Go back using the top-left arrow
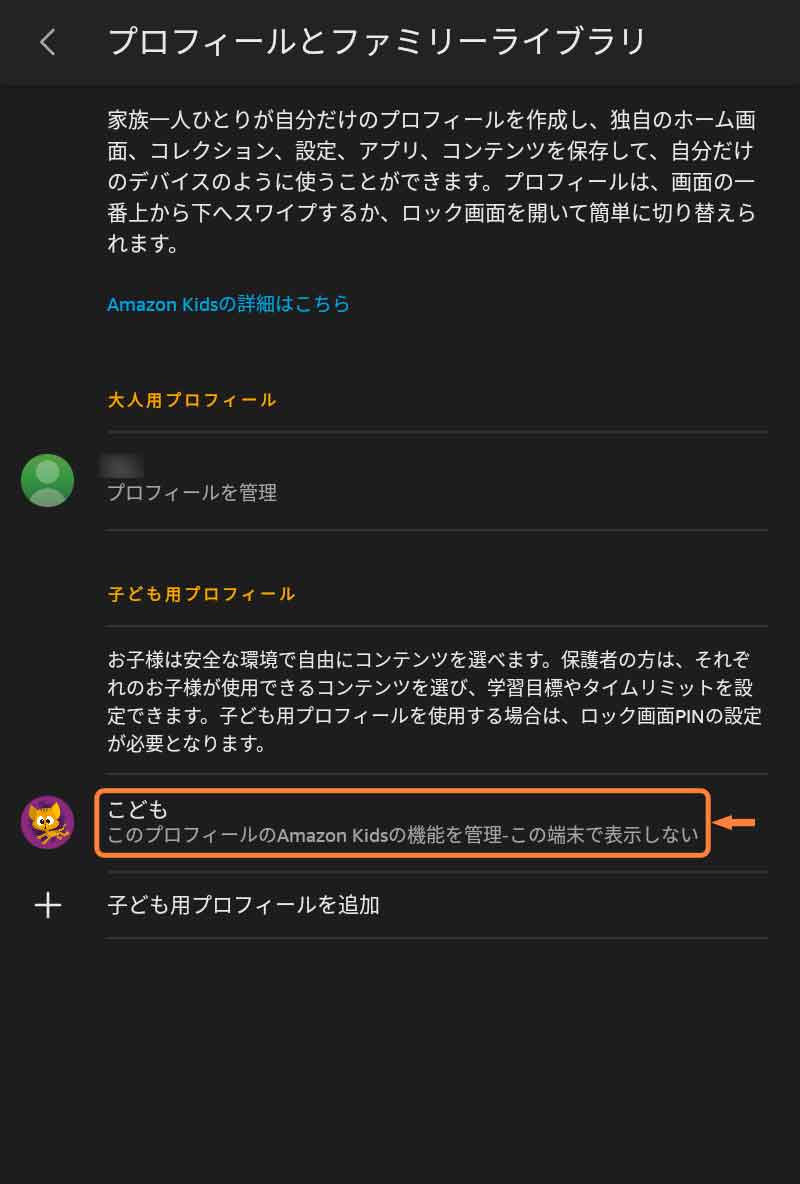The image size is (800, 1184). coord(48,42)
